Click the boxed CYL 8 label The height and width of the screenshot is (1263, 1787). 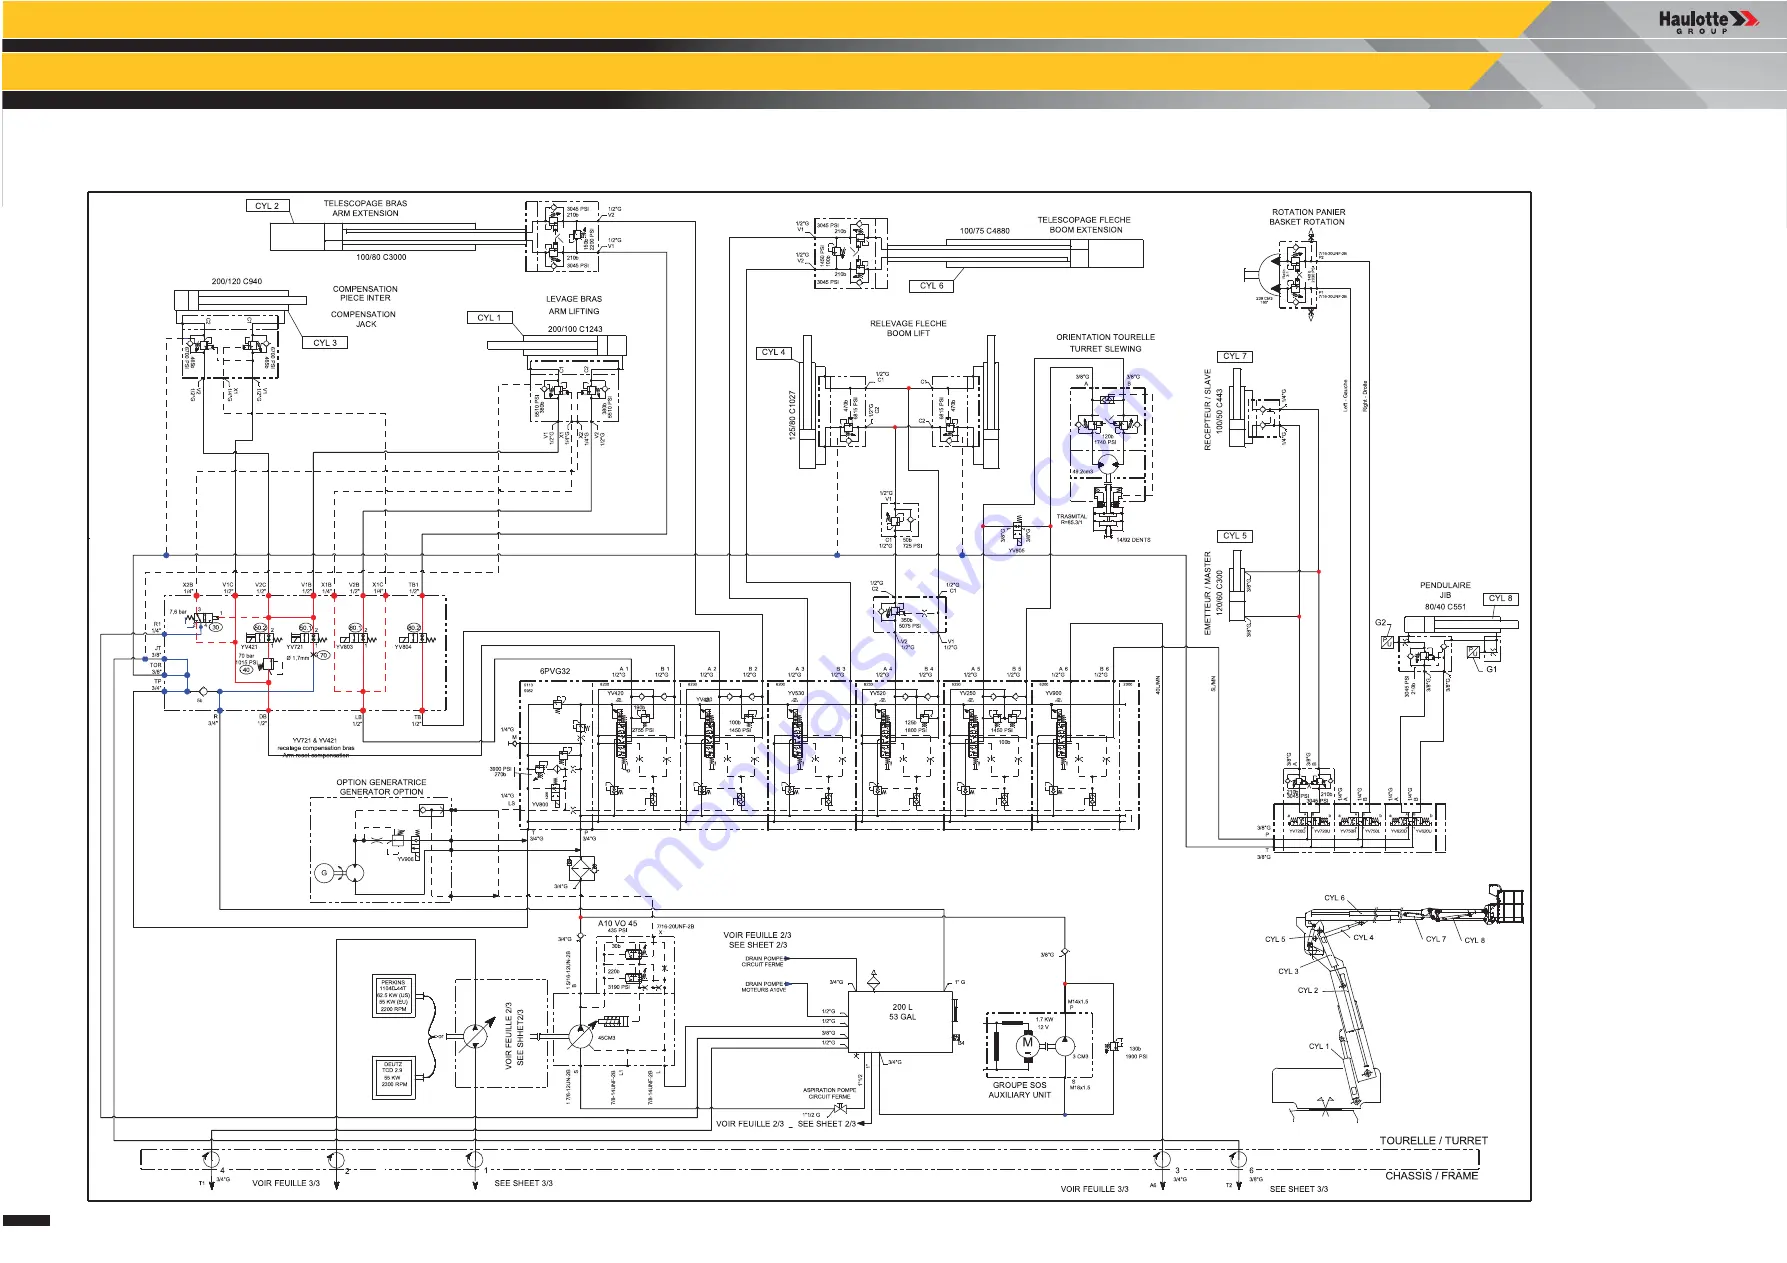tap(1501, 599)
